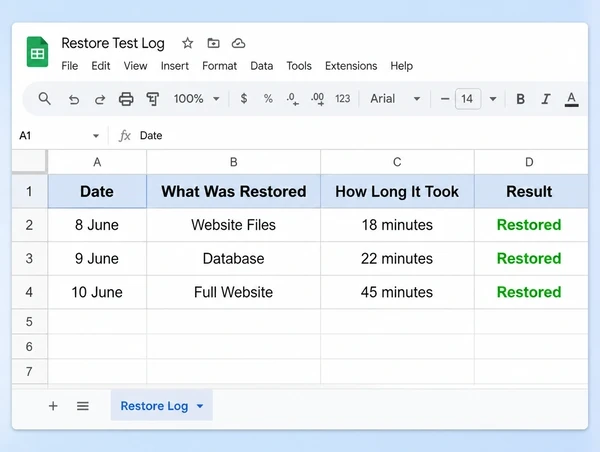Toggle italic formatting
This screenshot has width=600, height=452.
(546, 99)
